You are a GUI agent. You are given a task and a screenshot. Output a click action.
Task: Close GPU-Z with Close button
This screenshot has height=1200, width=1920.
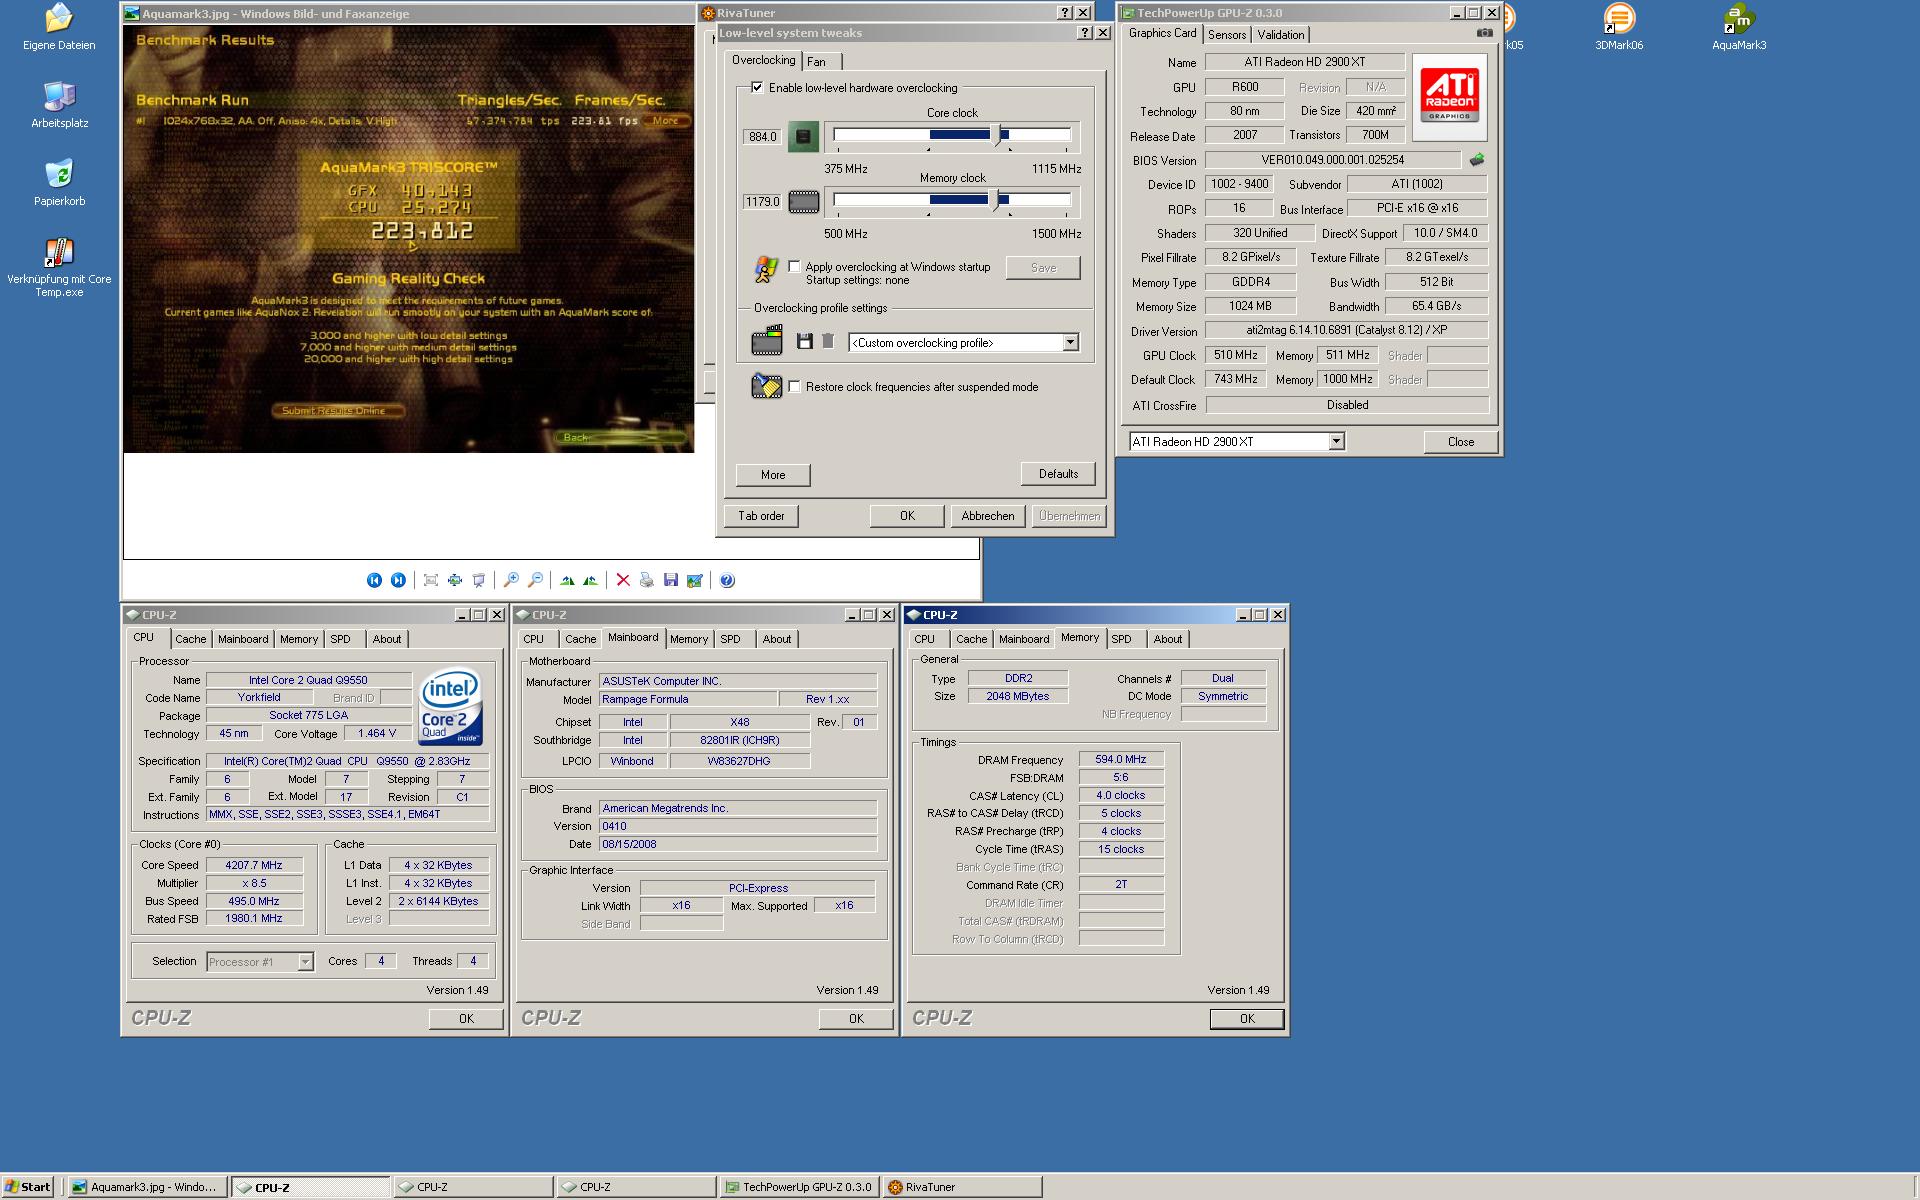1460,442
